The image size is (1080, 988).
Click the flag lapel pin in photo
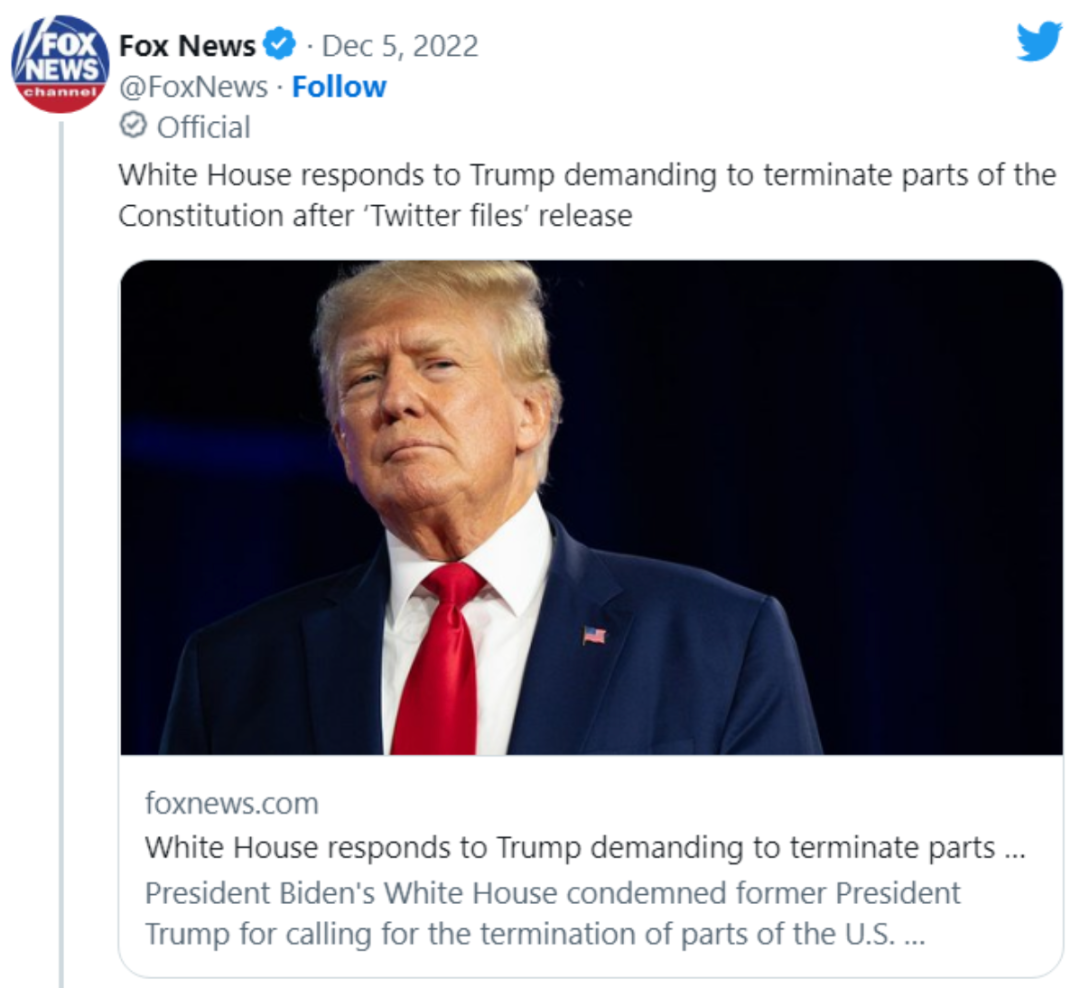click(x=594, y=635)
